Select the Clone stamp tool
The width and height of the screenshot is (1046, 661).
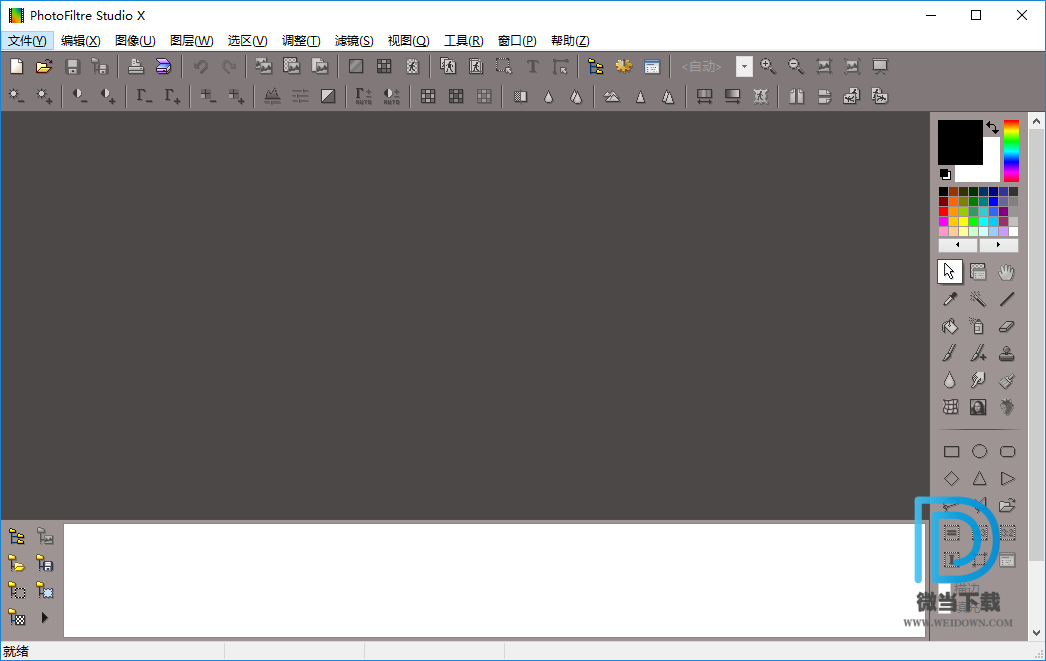1007,353
